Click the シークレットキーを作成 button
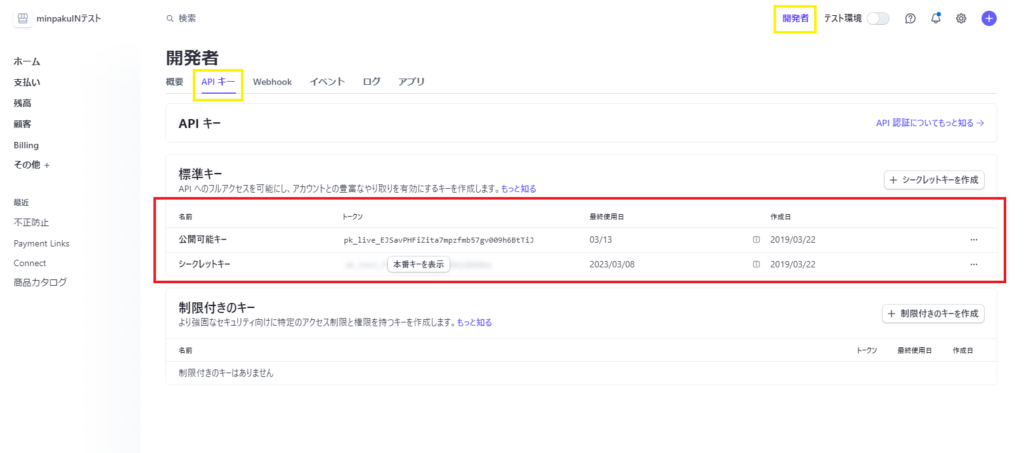This screenshot has height=453, width=1024. click(x=934, y=180)
